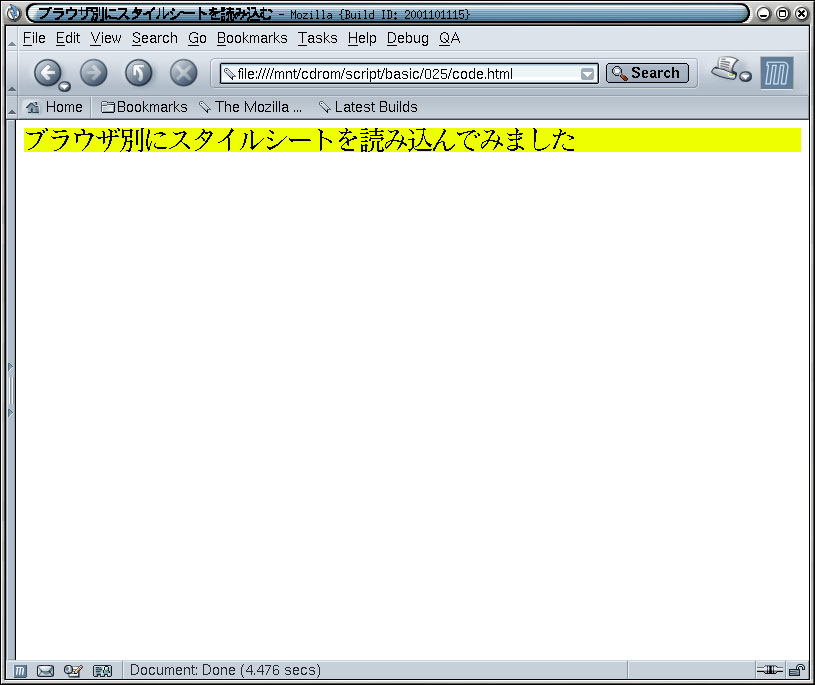Open Address Book from status bar icon
The width and height of the screenshot is (815, 685).
[x=102, y=670]
